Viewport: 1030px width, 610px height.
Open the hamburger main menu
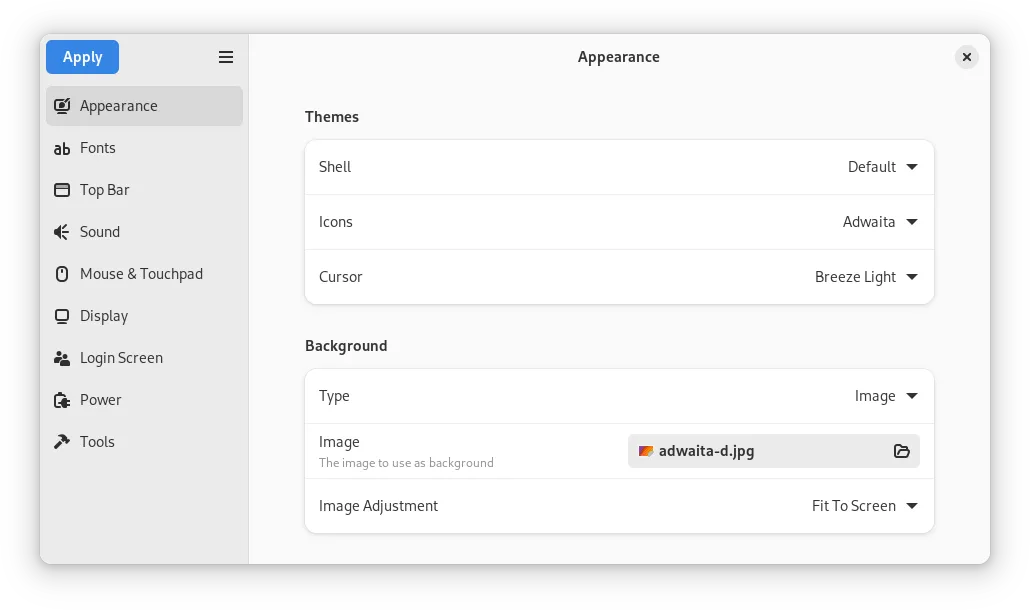click(226, 57)
